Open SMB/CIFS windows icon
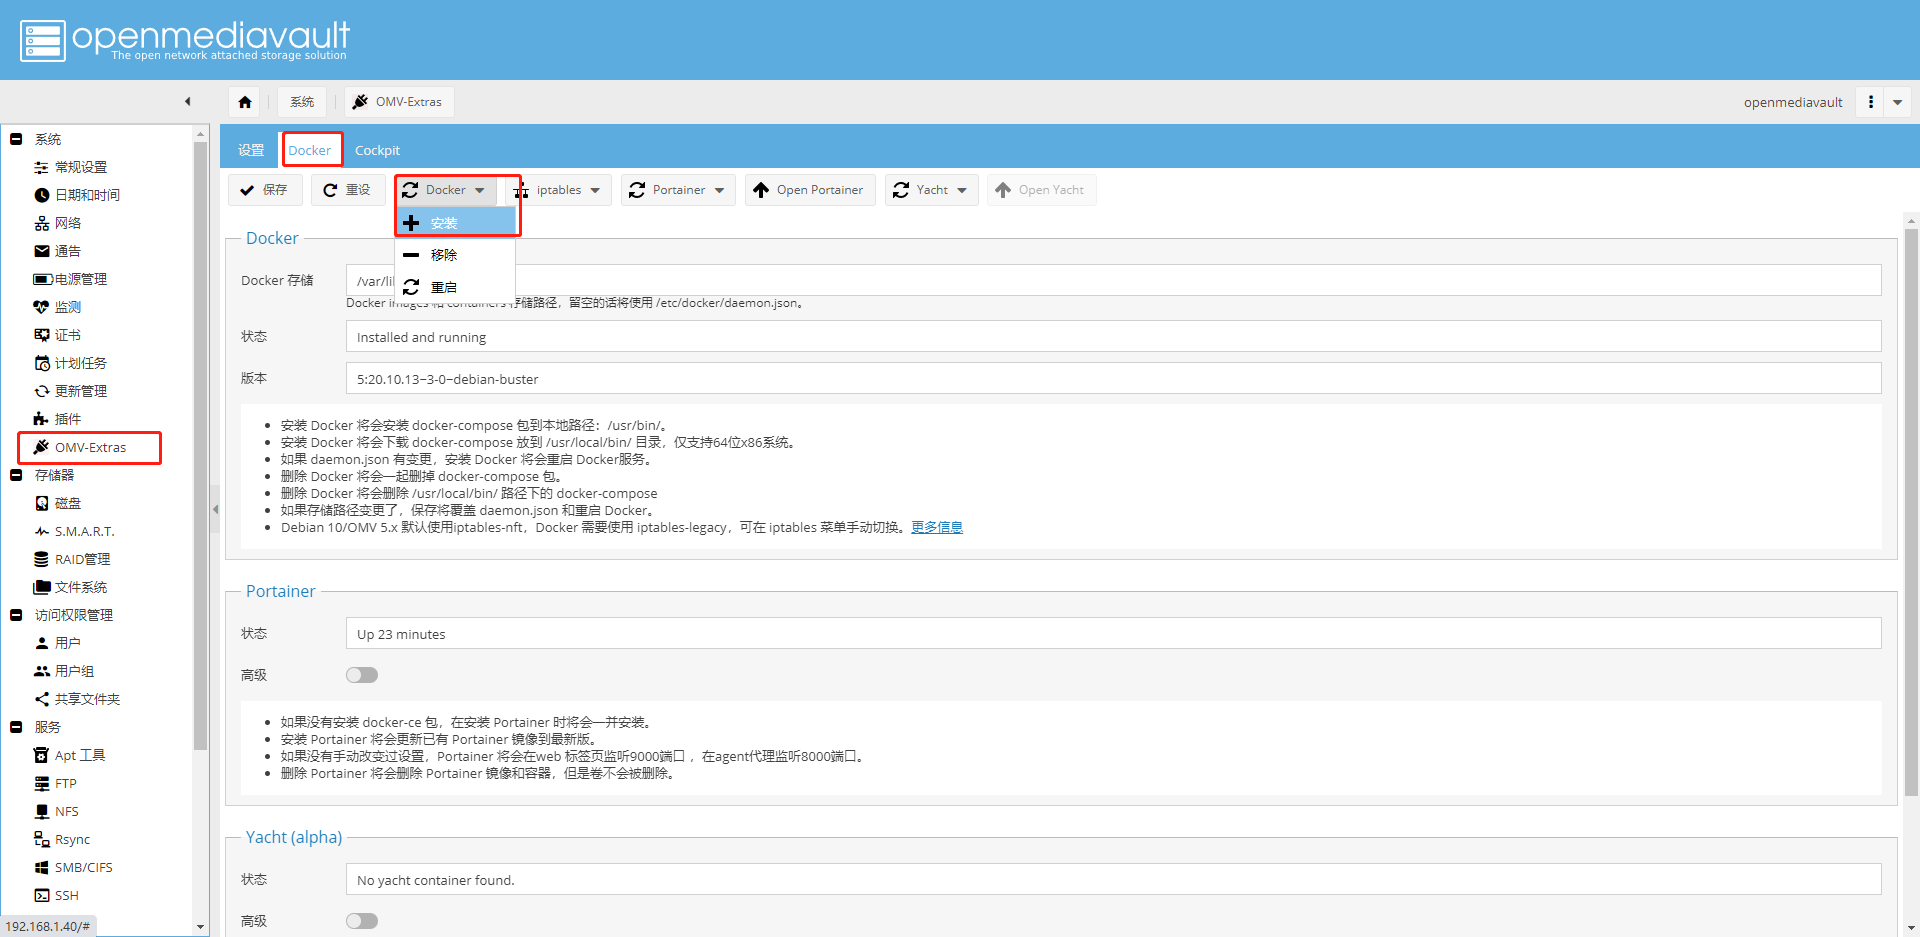 coord(42,867)
